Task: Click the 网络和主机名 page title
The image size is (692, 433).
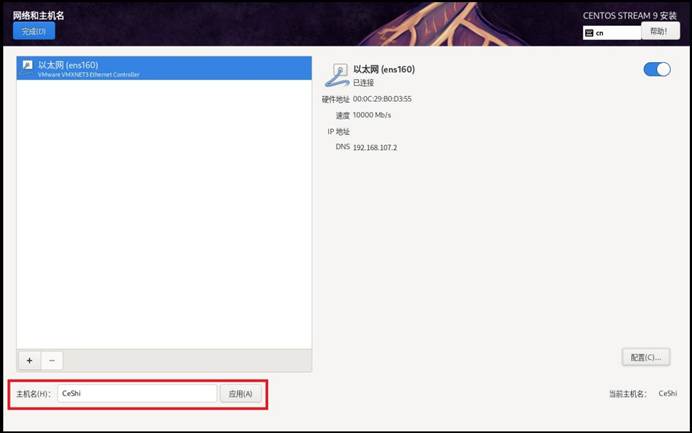Action: [38, 15]
